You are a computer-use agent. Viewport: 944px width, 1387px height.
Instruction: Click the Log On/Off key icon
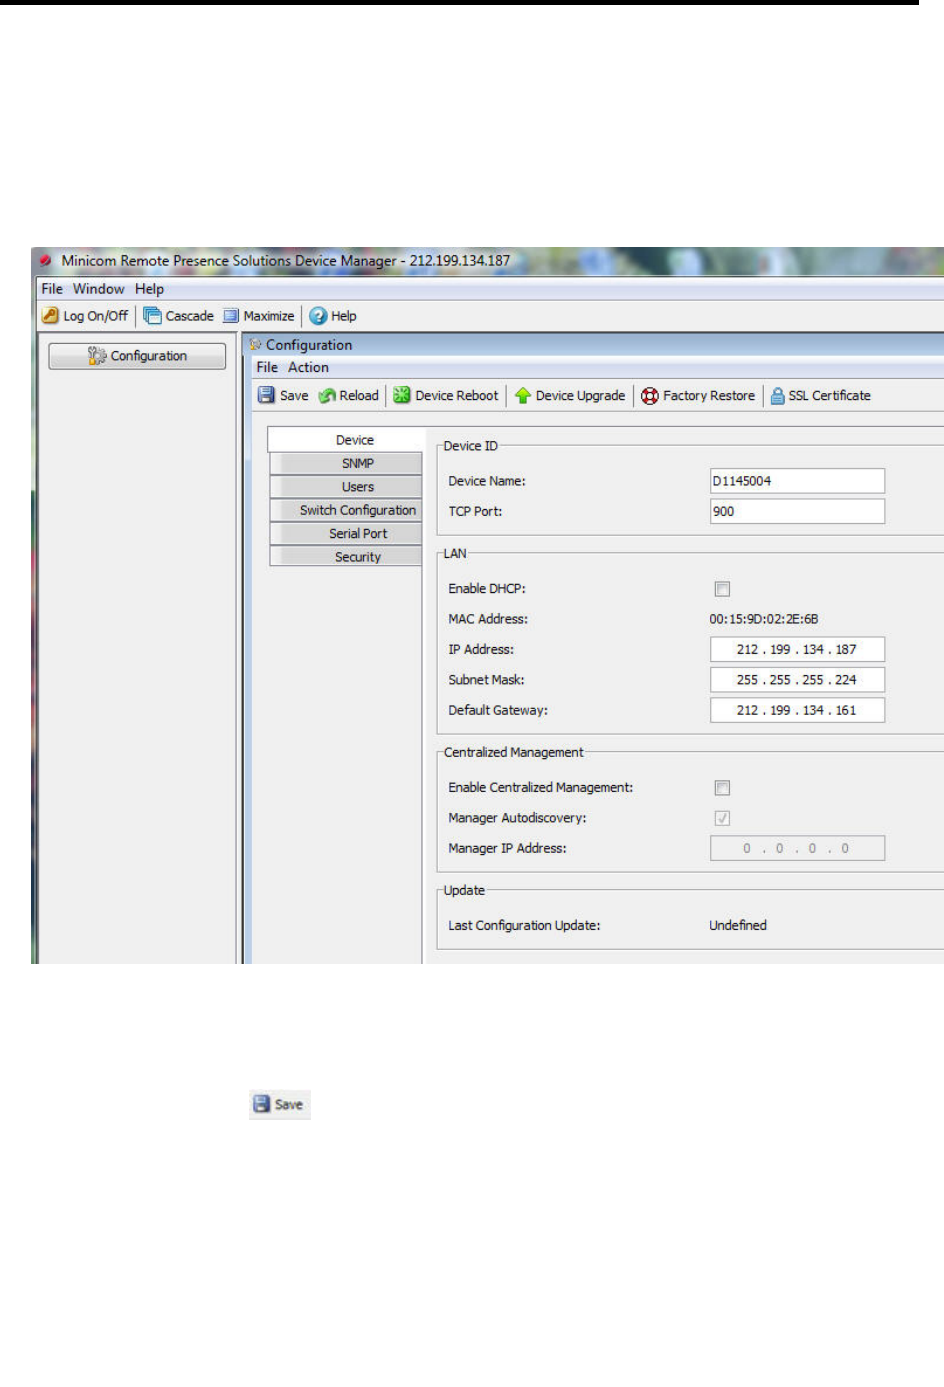point(50,315)
